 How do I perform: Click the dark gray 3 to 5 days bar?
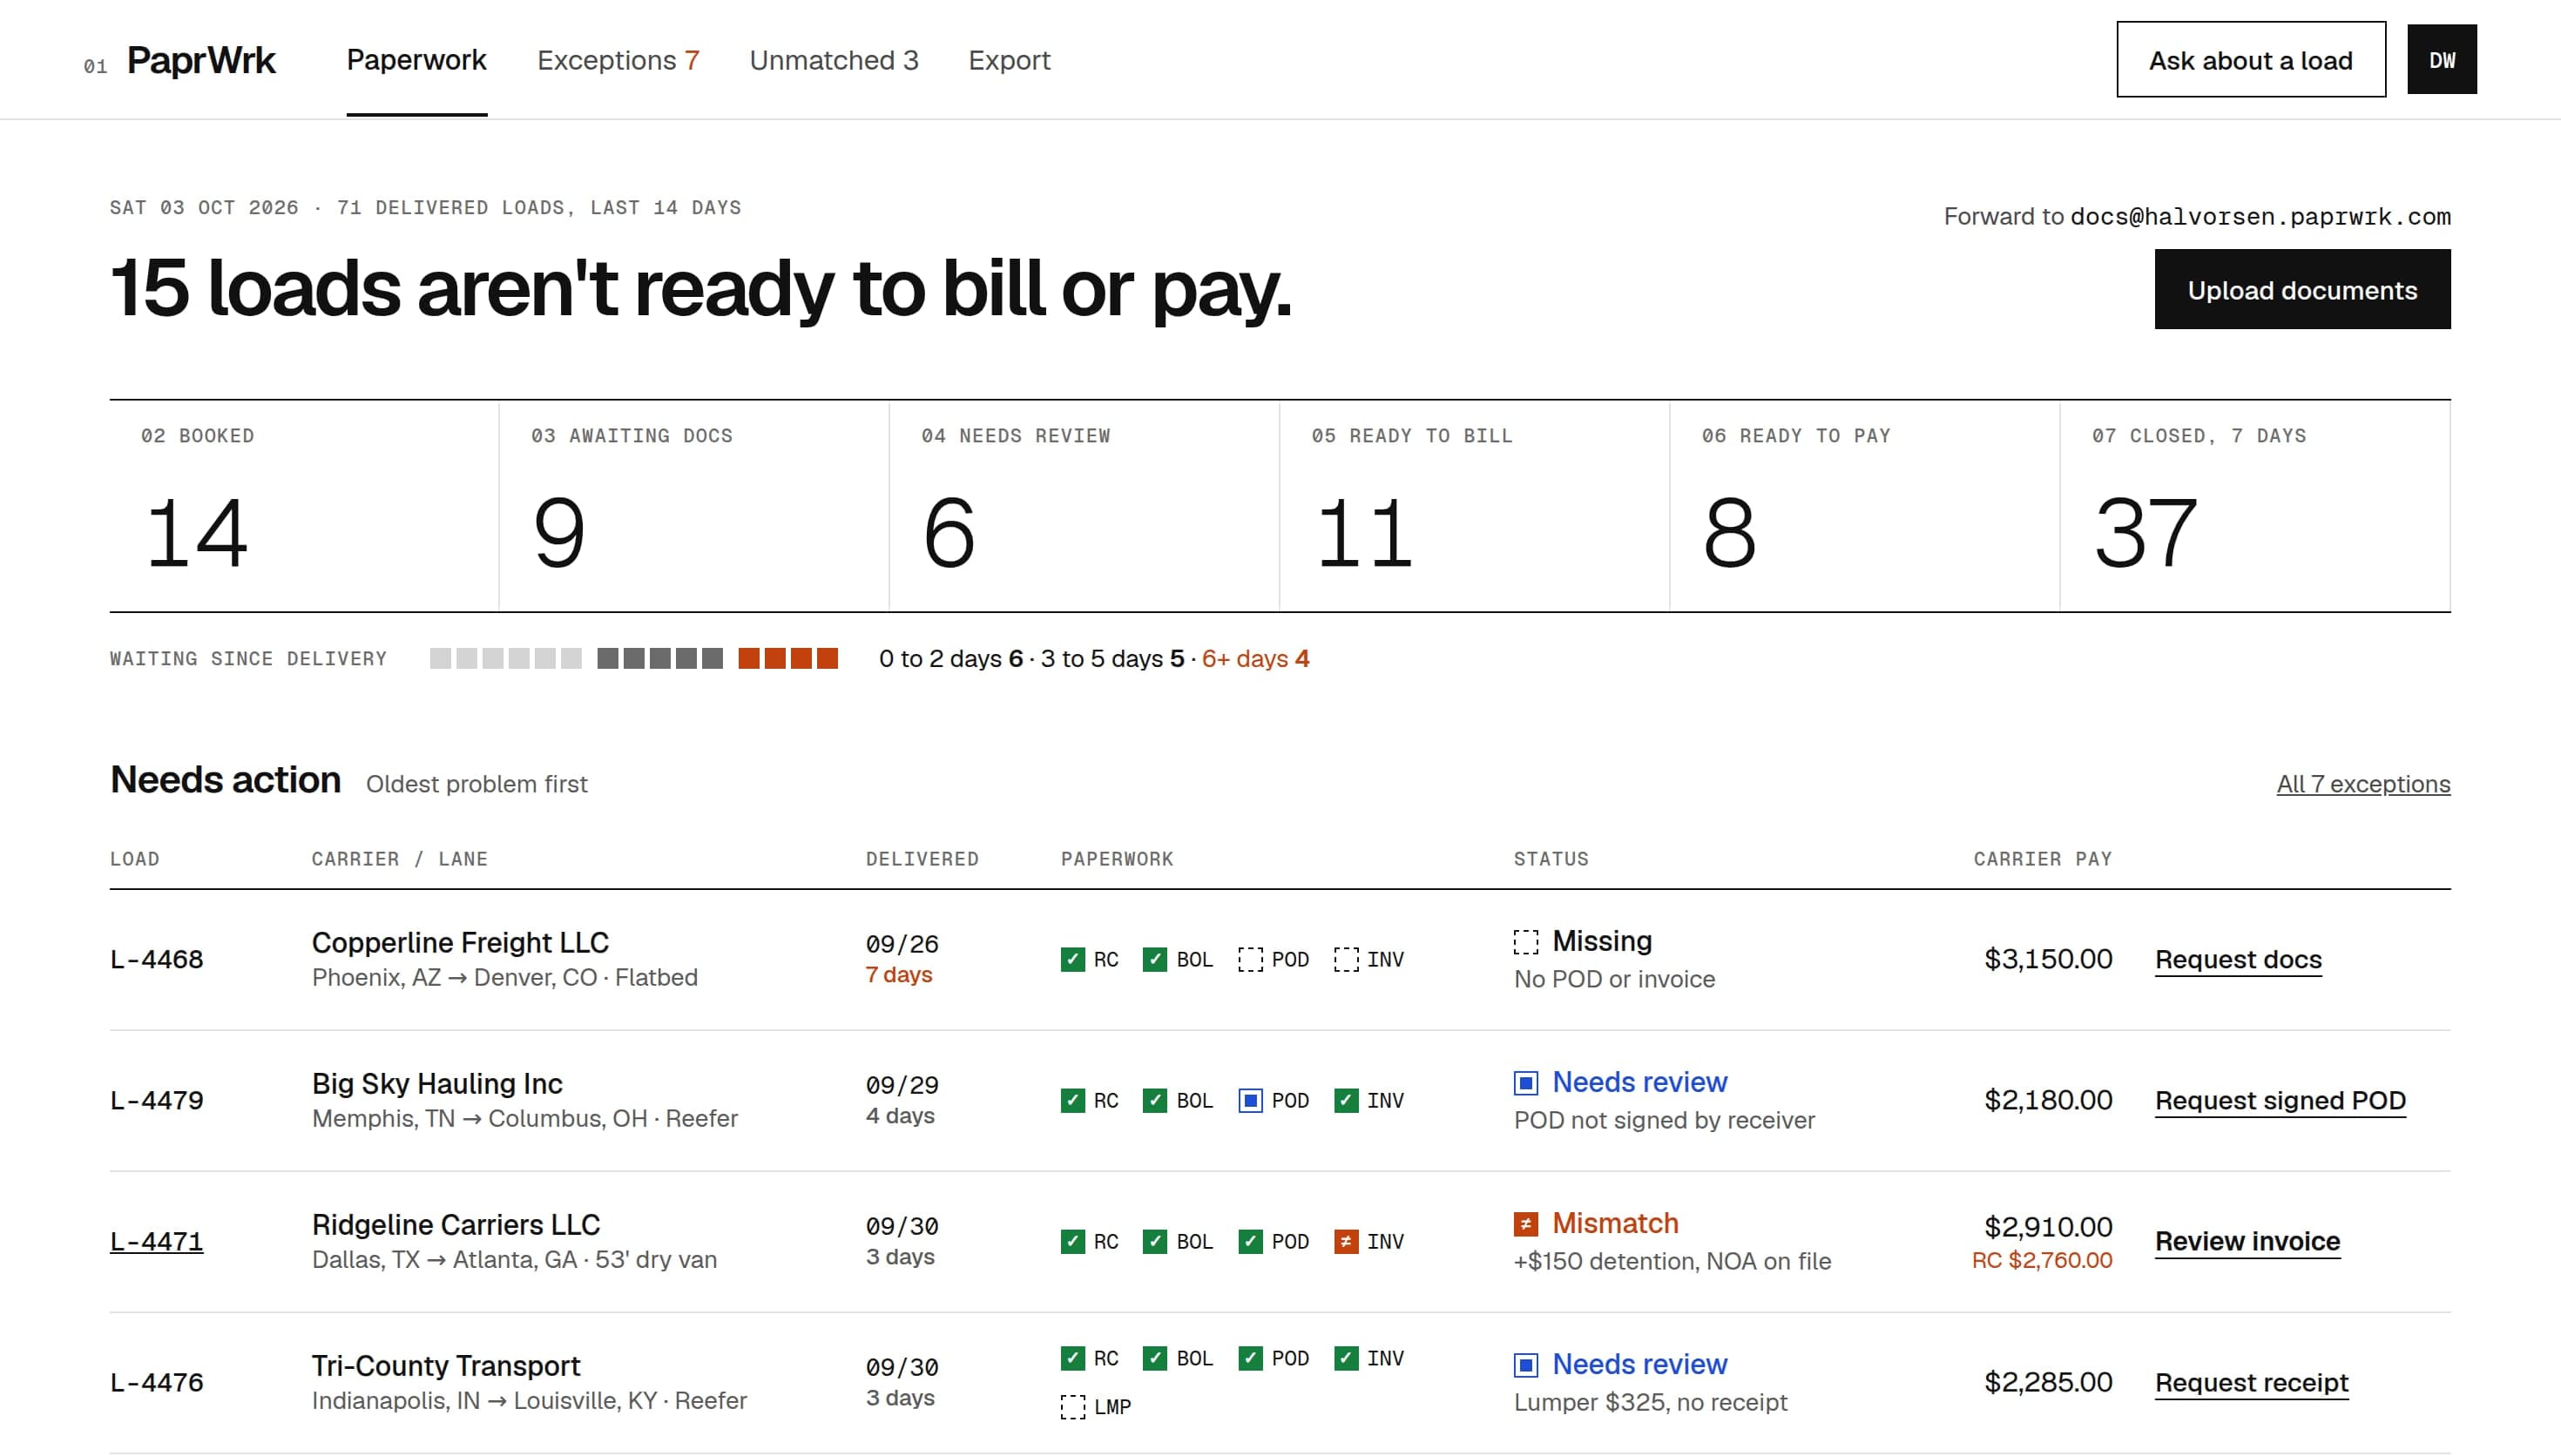coord(659,658)
